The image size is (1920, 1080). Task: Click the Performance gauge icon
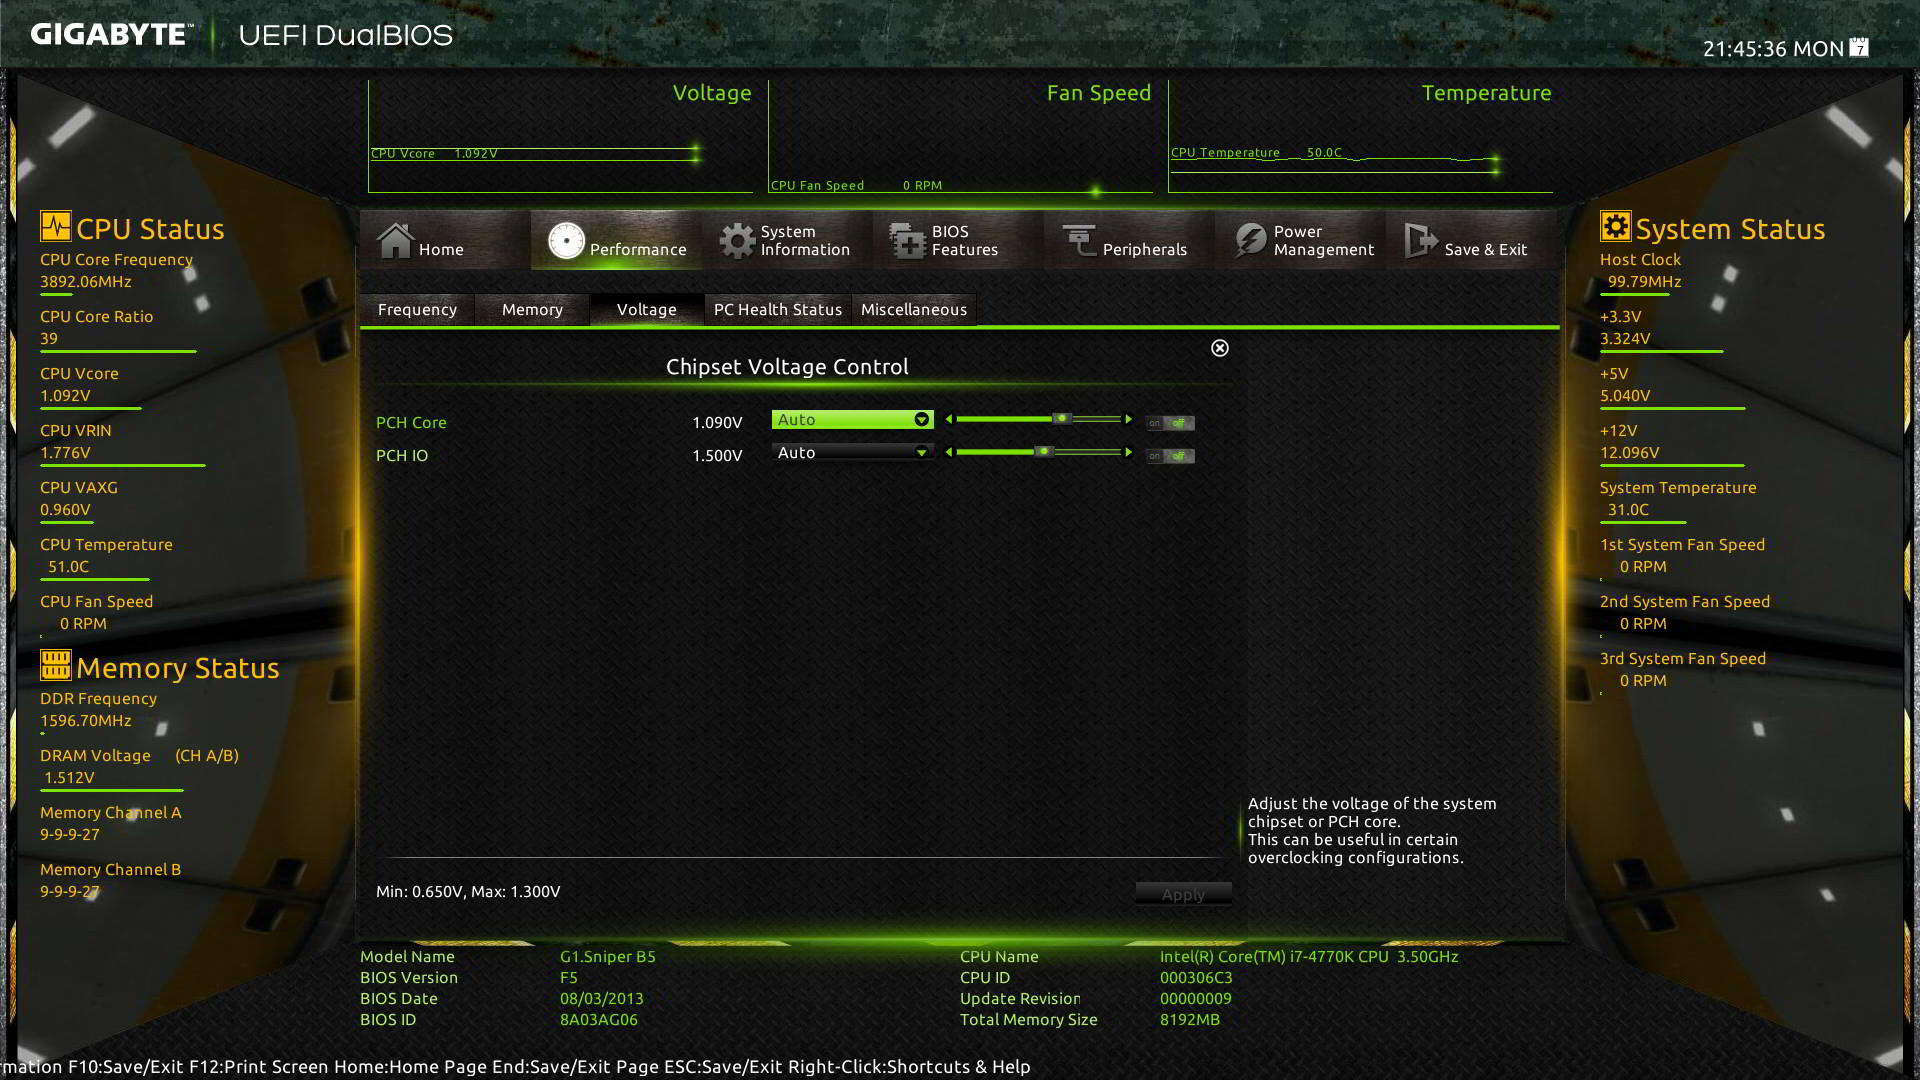coord(566,240)
